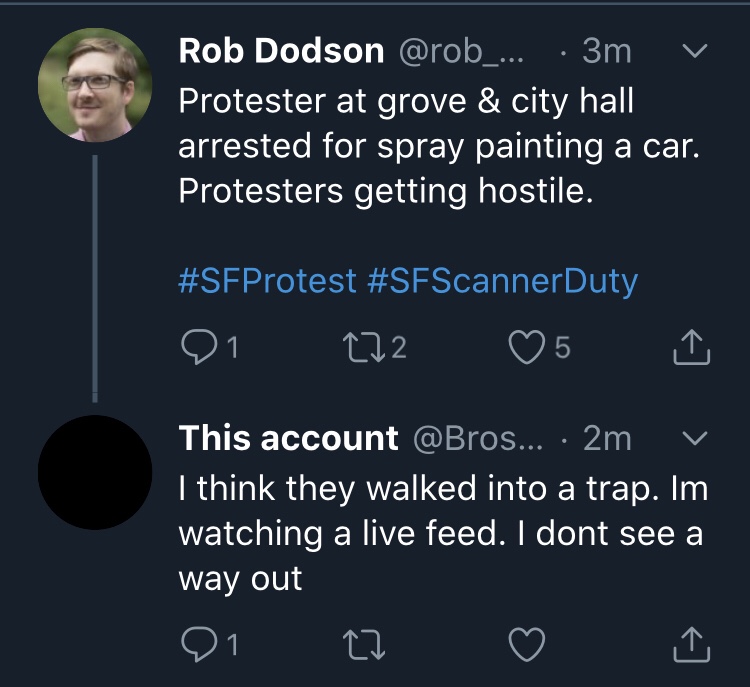The height and width of the screenshot is (687, 750).
Task: Share Rob Dodson's tweet
Action: tap(691, 347)
